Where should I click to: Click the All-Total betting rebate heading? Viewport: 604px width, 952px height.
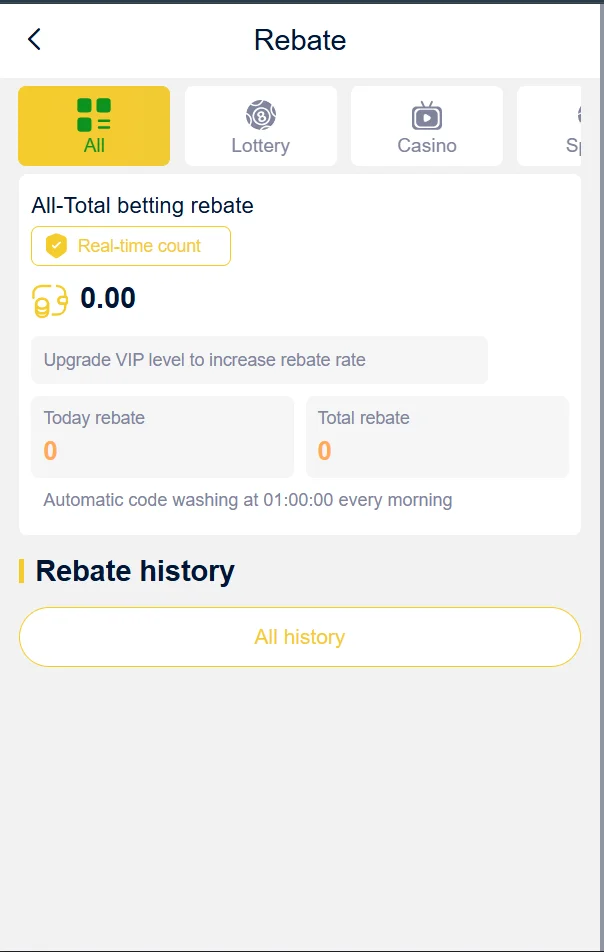pyautogui.click(x=143, y=206)
